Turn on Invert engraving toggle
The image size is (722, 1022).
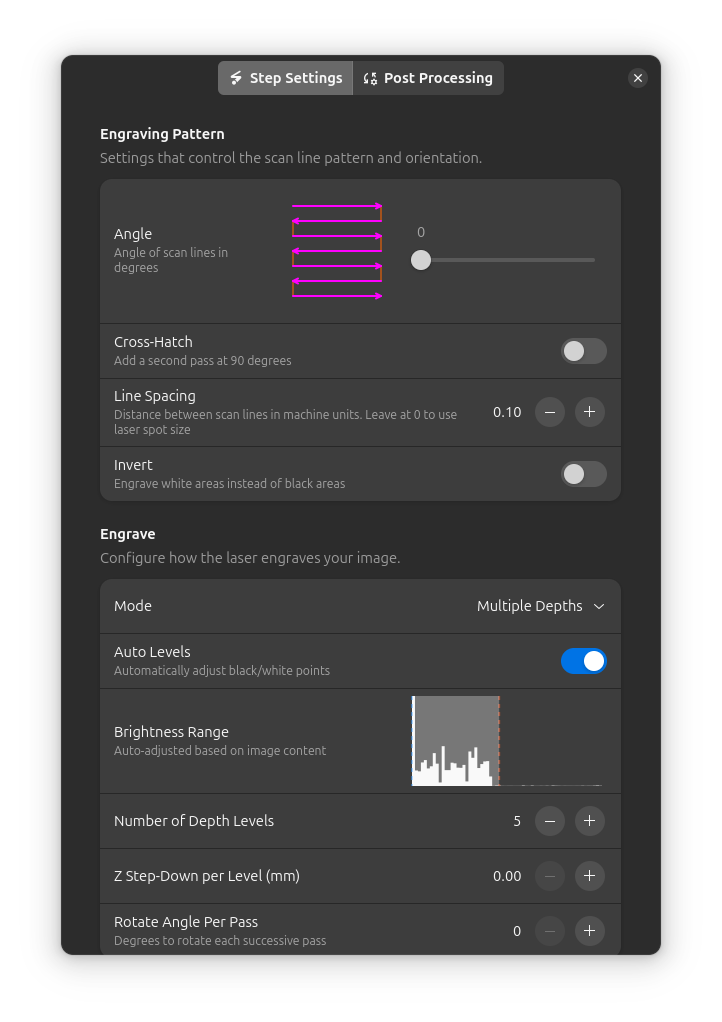click(x=584, y=474)
